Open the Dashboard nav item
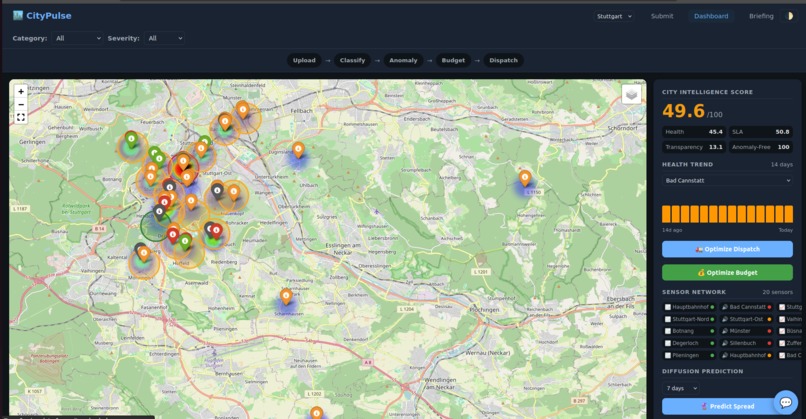 [711, 16]
